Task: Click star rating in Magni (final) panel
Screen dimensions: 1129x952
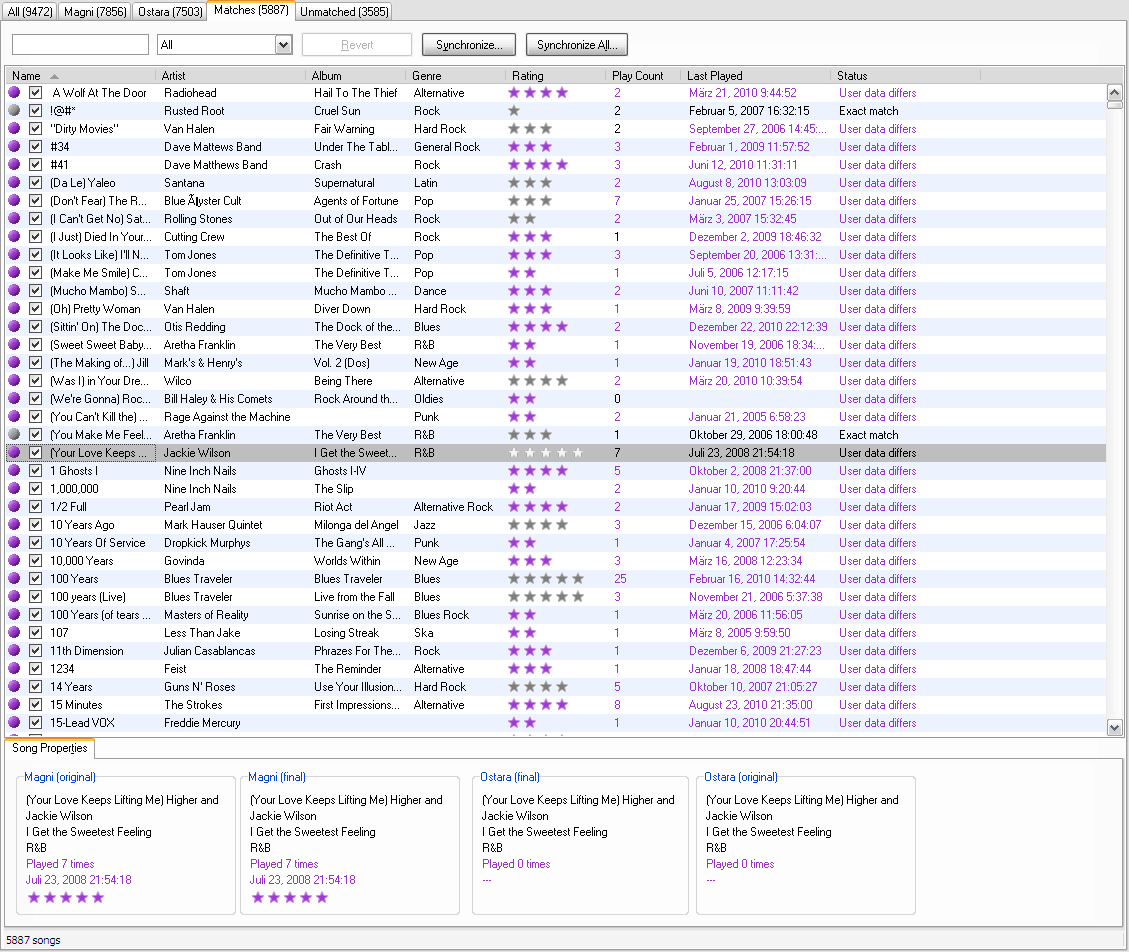Action: pyautogui.click(x=289, y=897)
